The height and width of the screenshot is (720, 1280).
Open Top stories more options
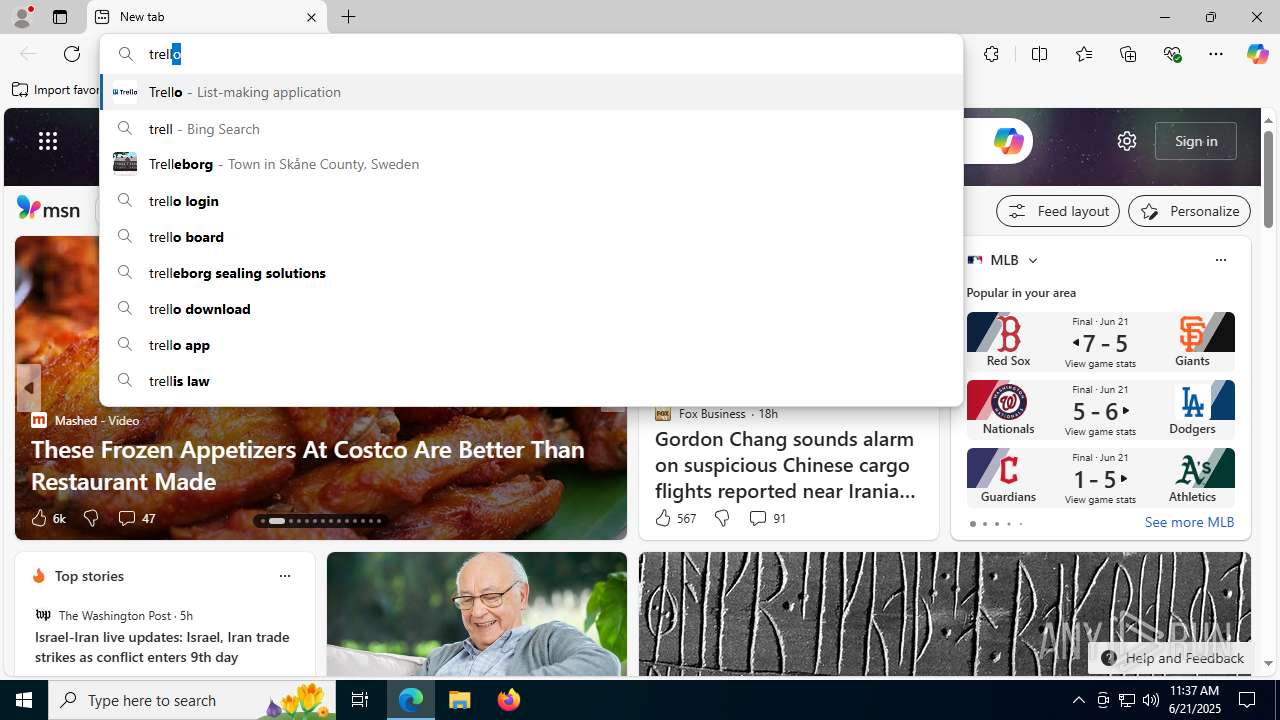pos(285,576)
